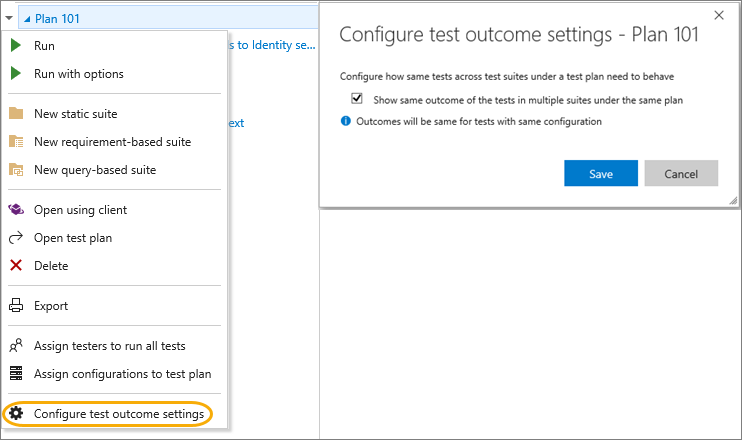Click the Export printer icon
The height and width of the screenshot is (440, 742).
click(x=16, y=305)
